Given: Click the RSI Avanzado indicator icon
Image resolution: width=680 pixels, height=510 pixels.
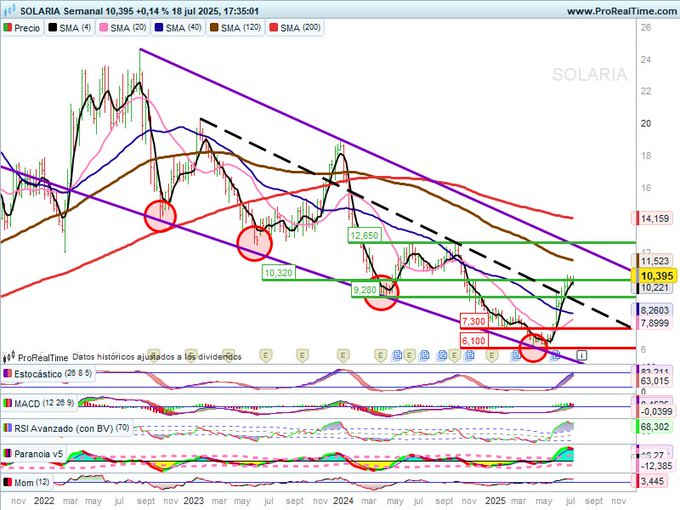Looking at the screenshot, I should pyautogui.click(x=7, y=428).
